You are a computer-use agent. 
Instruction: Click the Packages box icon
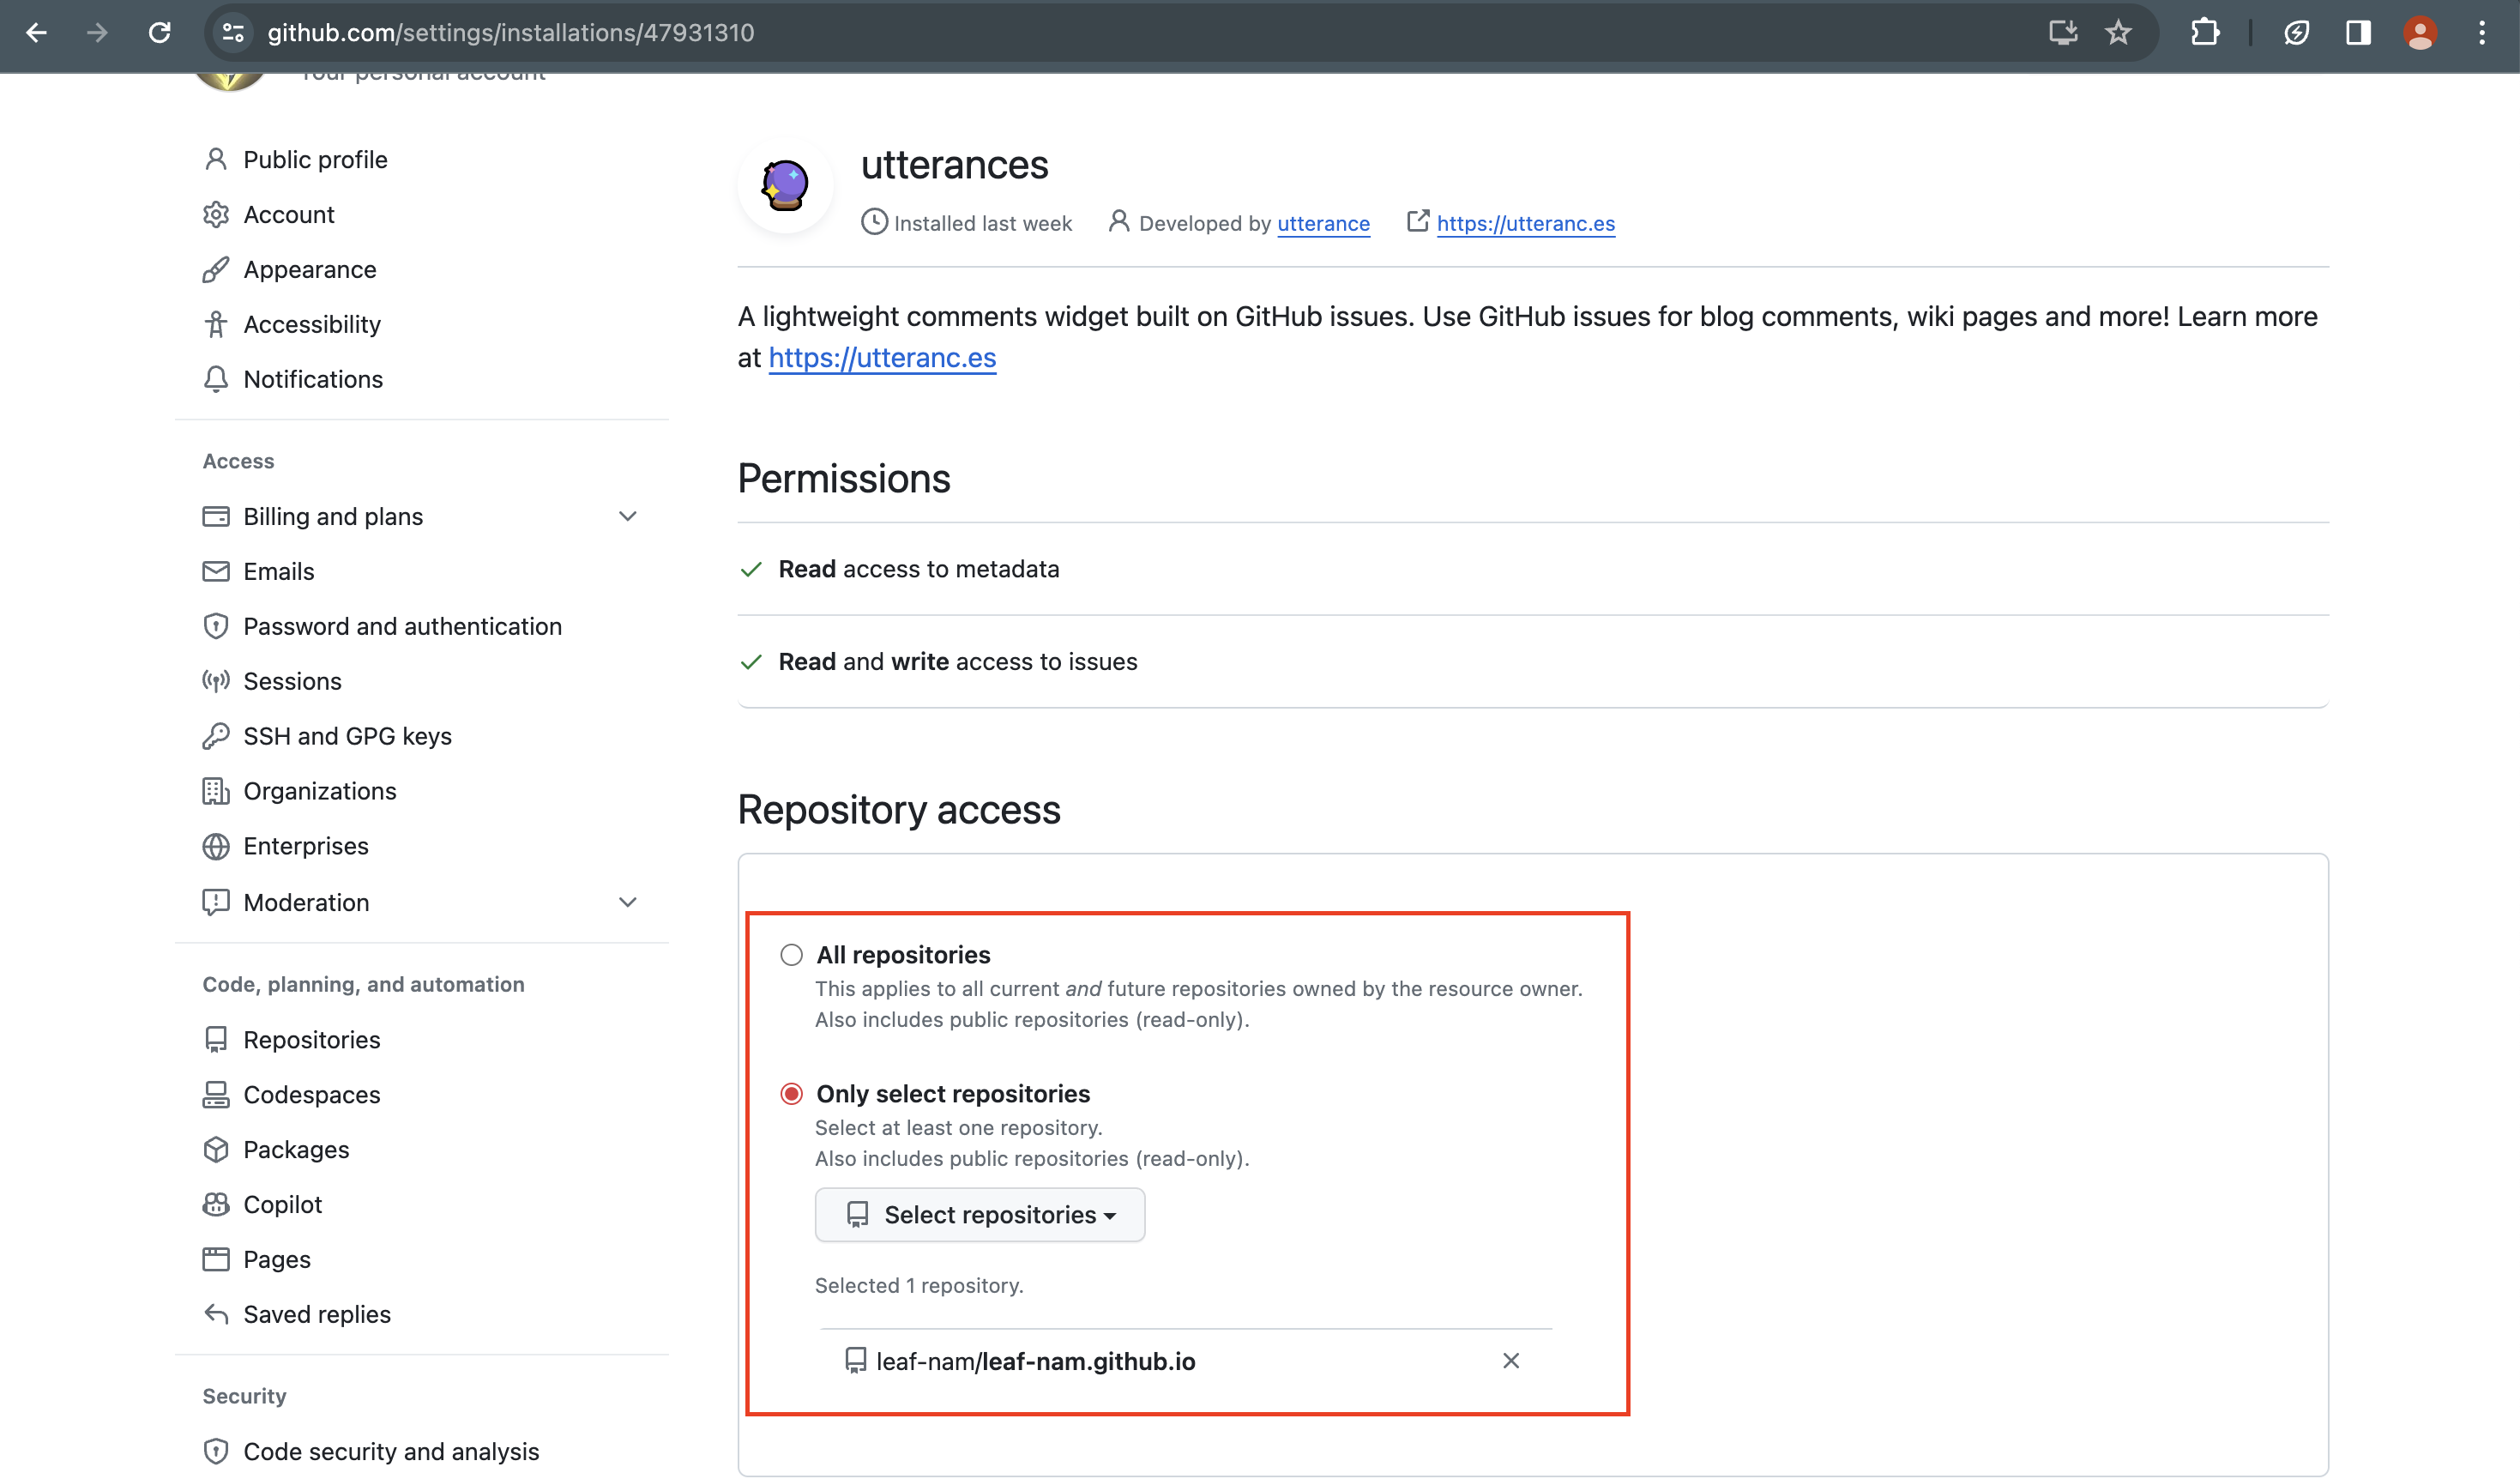pyautogui.click(x=215, y=1149)
